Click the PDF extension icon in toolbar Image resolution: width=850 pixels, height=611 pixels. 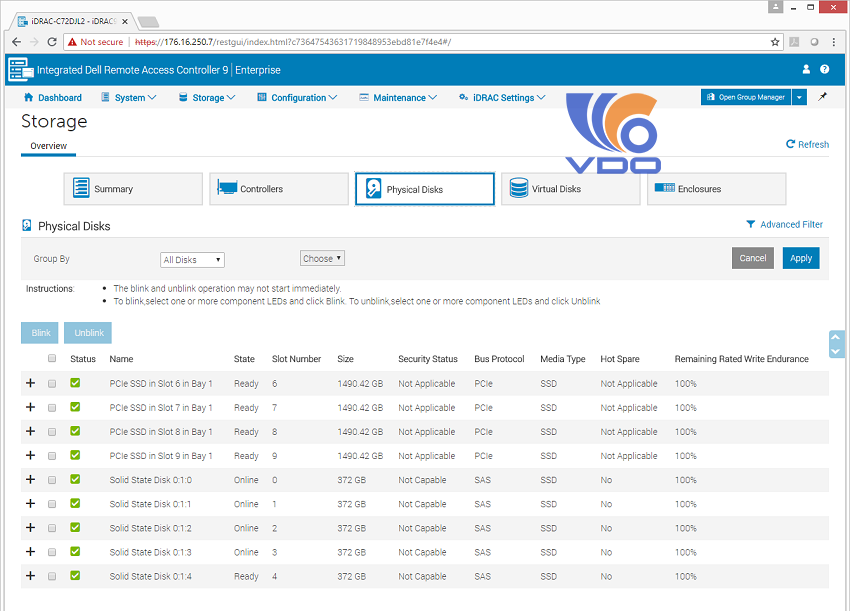click(x=795, y=42)
